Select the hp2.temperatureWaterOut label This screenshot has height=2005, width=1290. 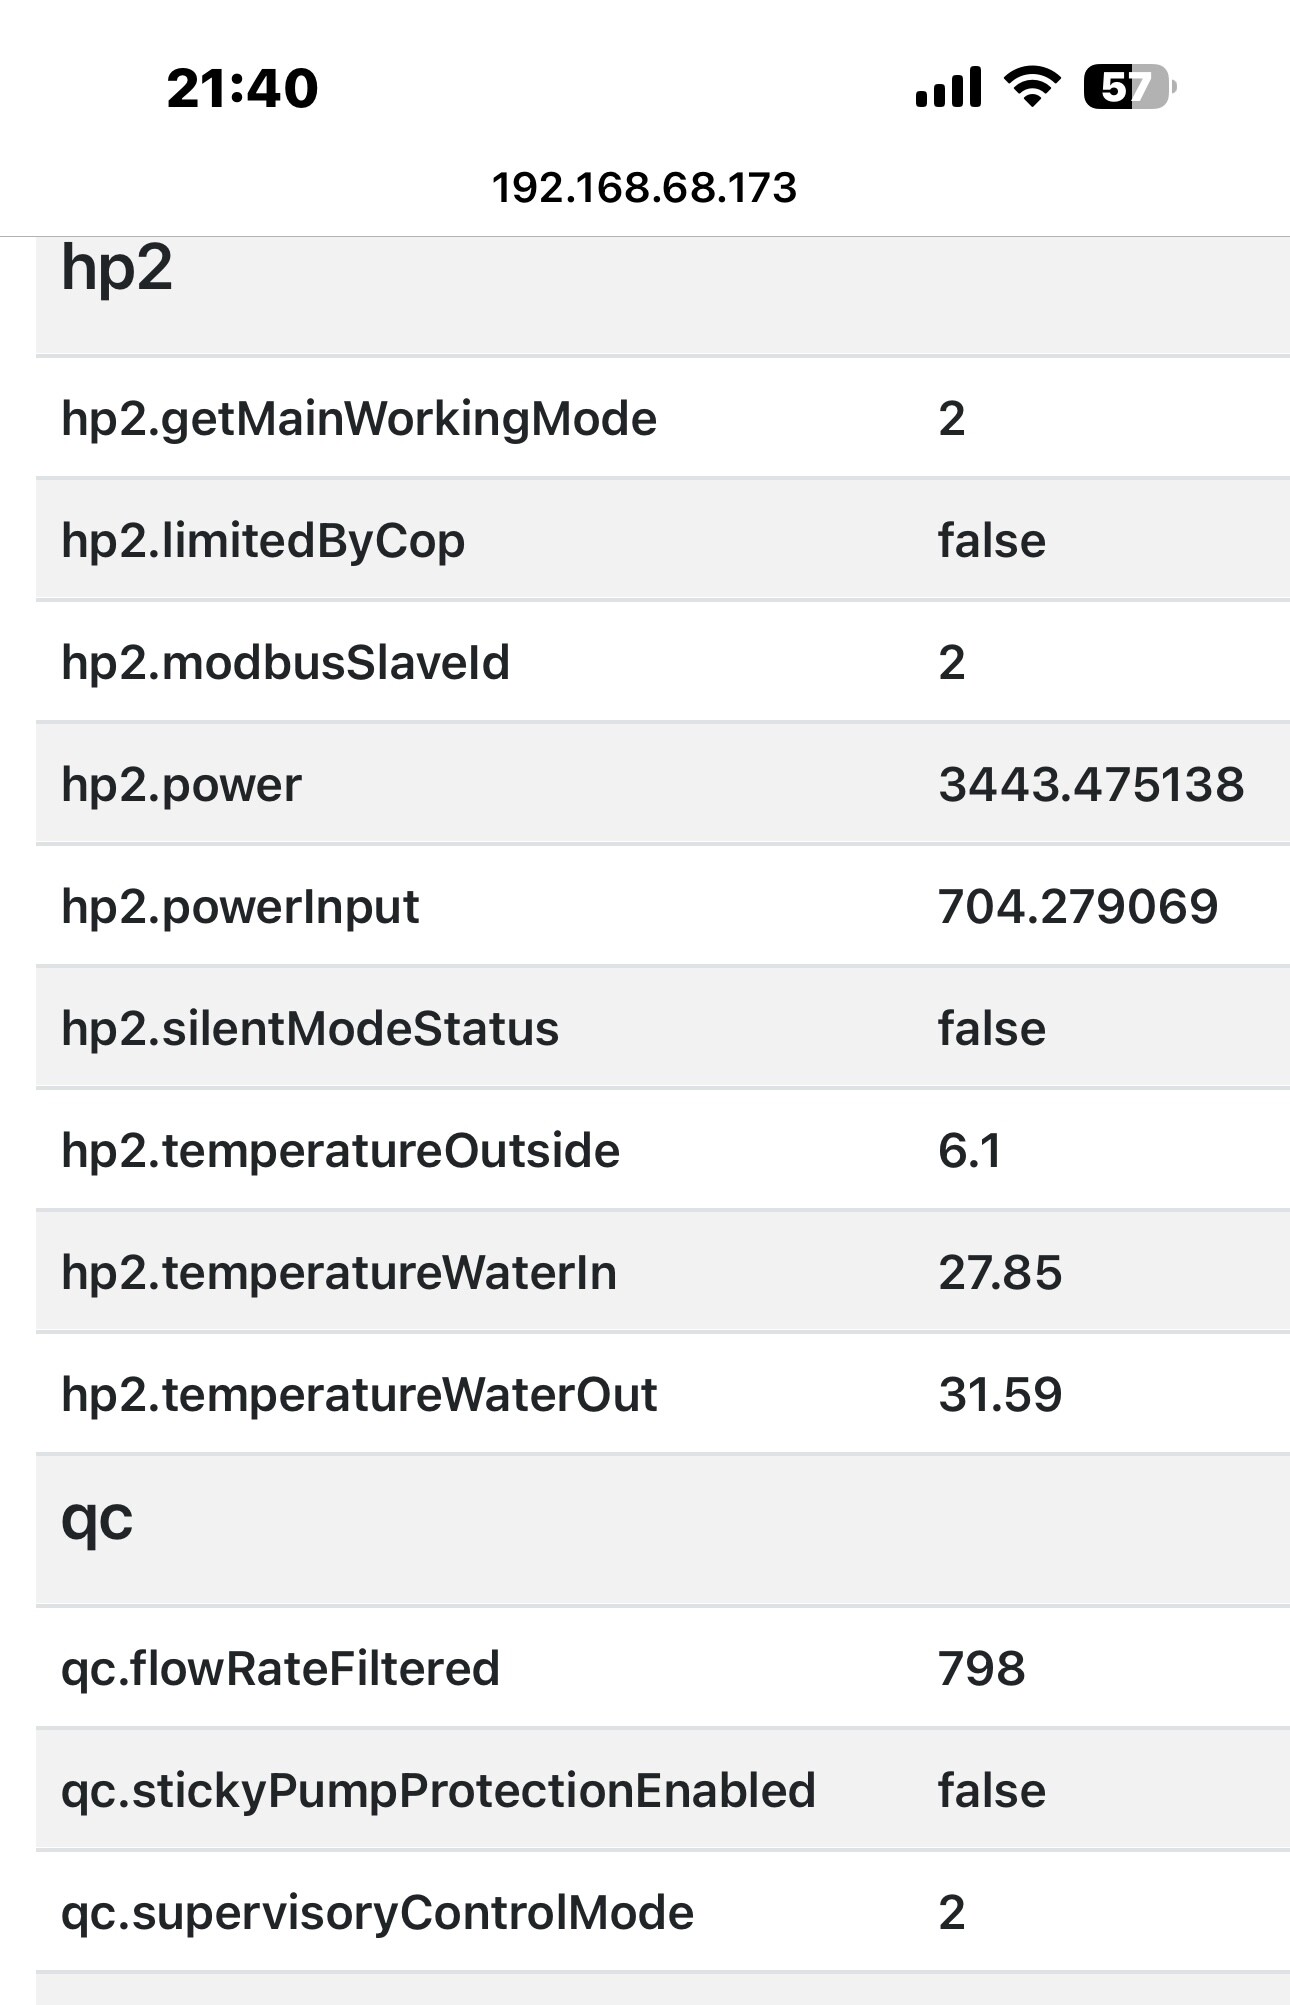point(359,1395)
